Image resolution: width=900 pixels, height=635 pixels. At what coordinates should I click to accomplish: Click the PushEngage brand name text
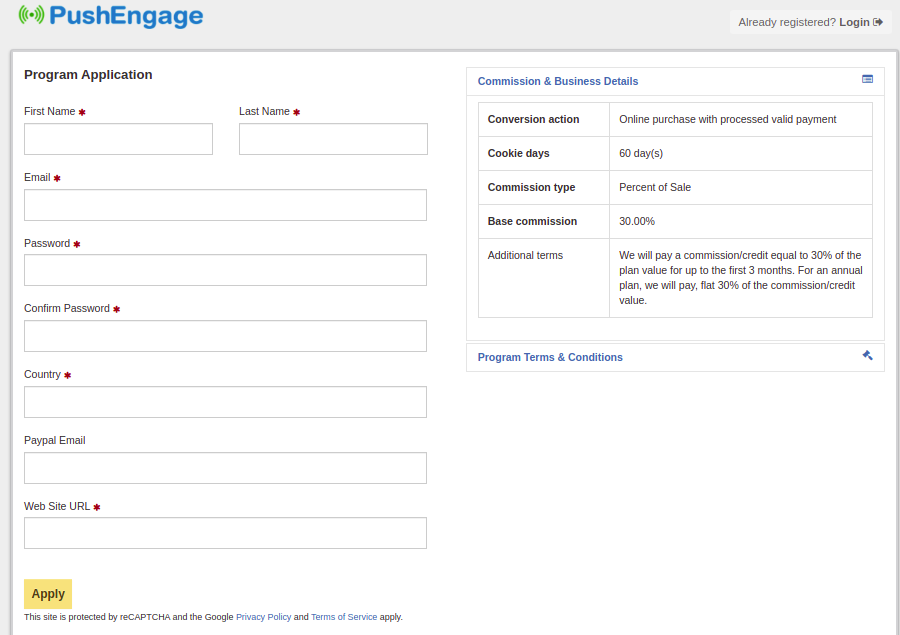click(125, 16)
